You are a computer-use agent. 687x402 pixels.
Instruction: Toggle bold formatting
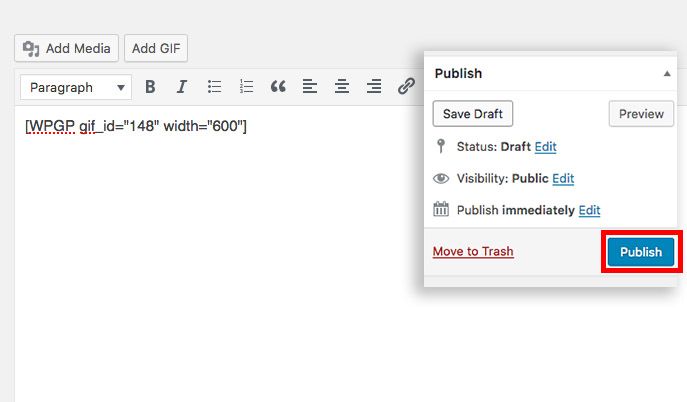150,87
